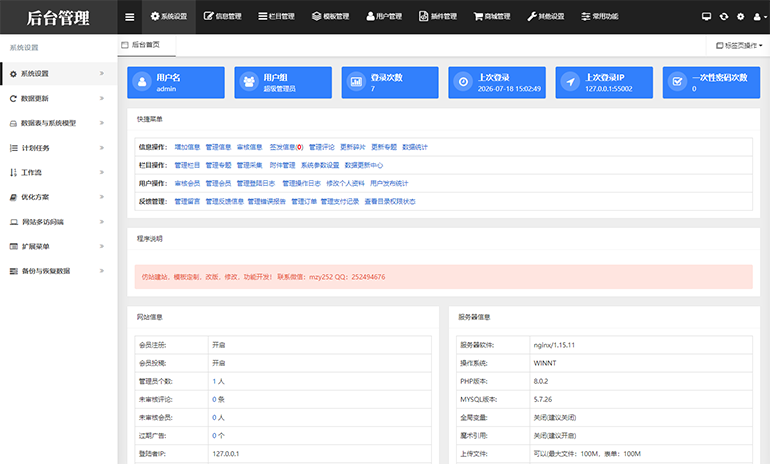Click the gear icon at top right
Viewport: 770px width, 464px height.
tap(741, 17)
